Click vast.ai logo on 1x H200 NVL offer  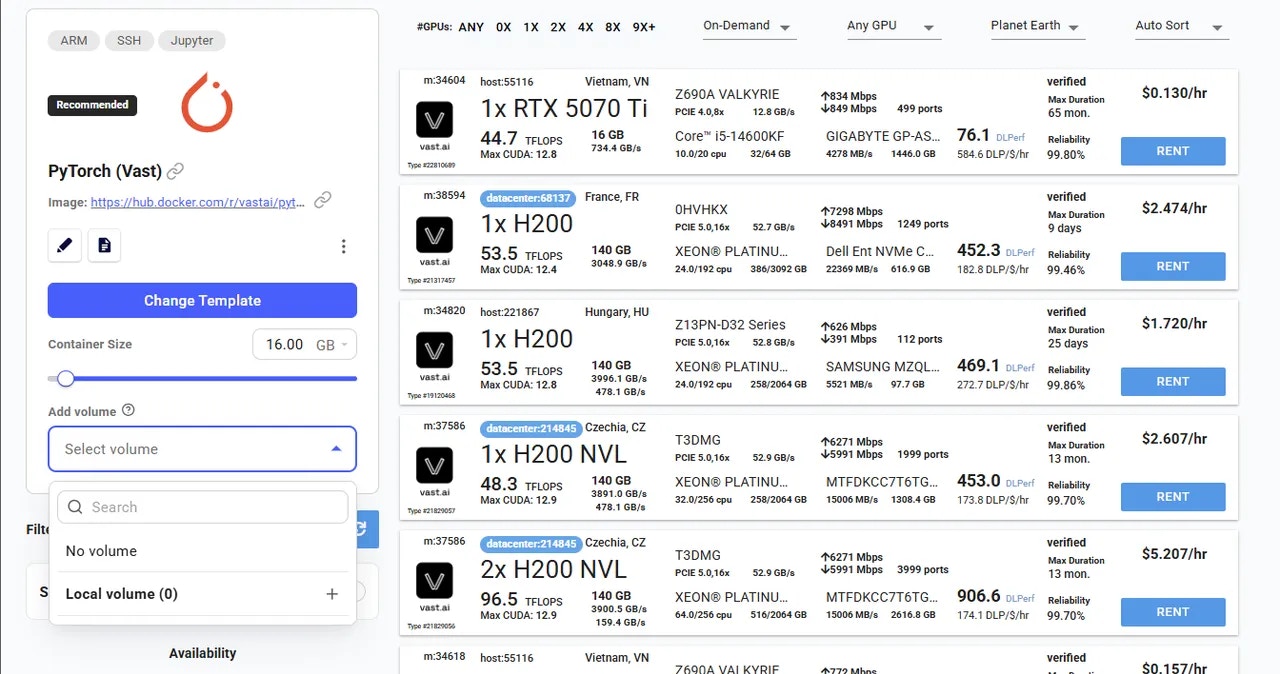434,465
